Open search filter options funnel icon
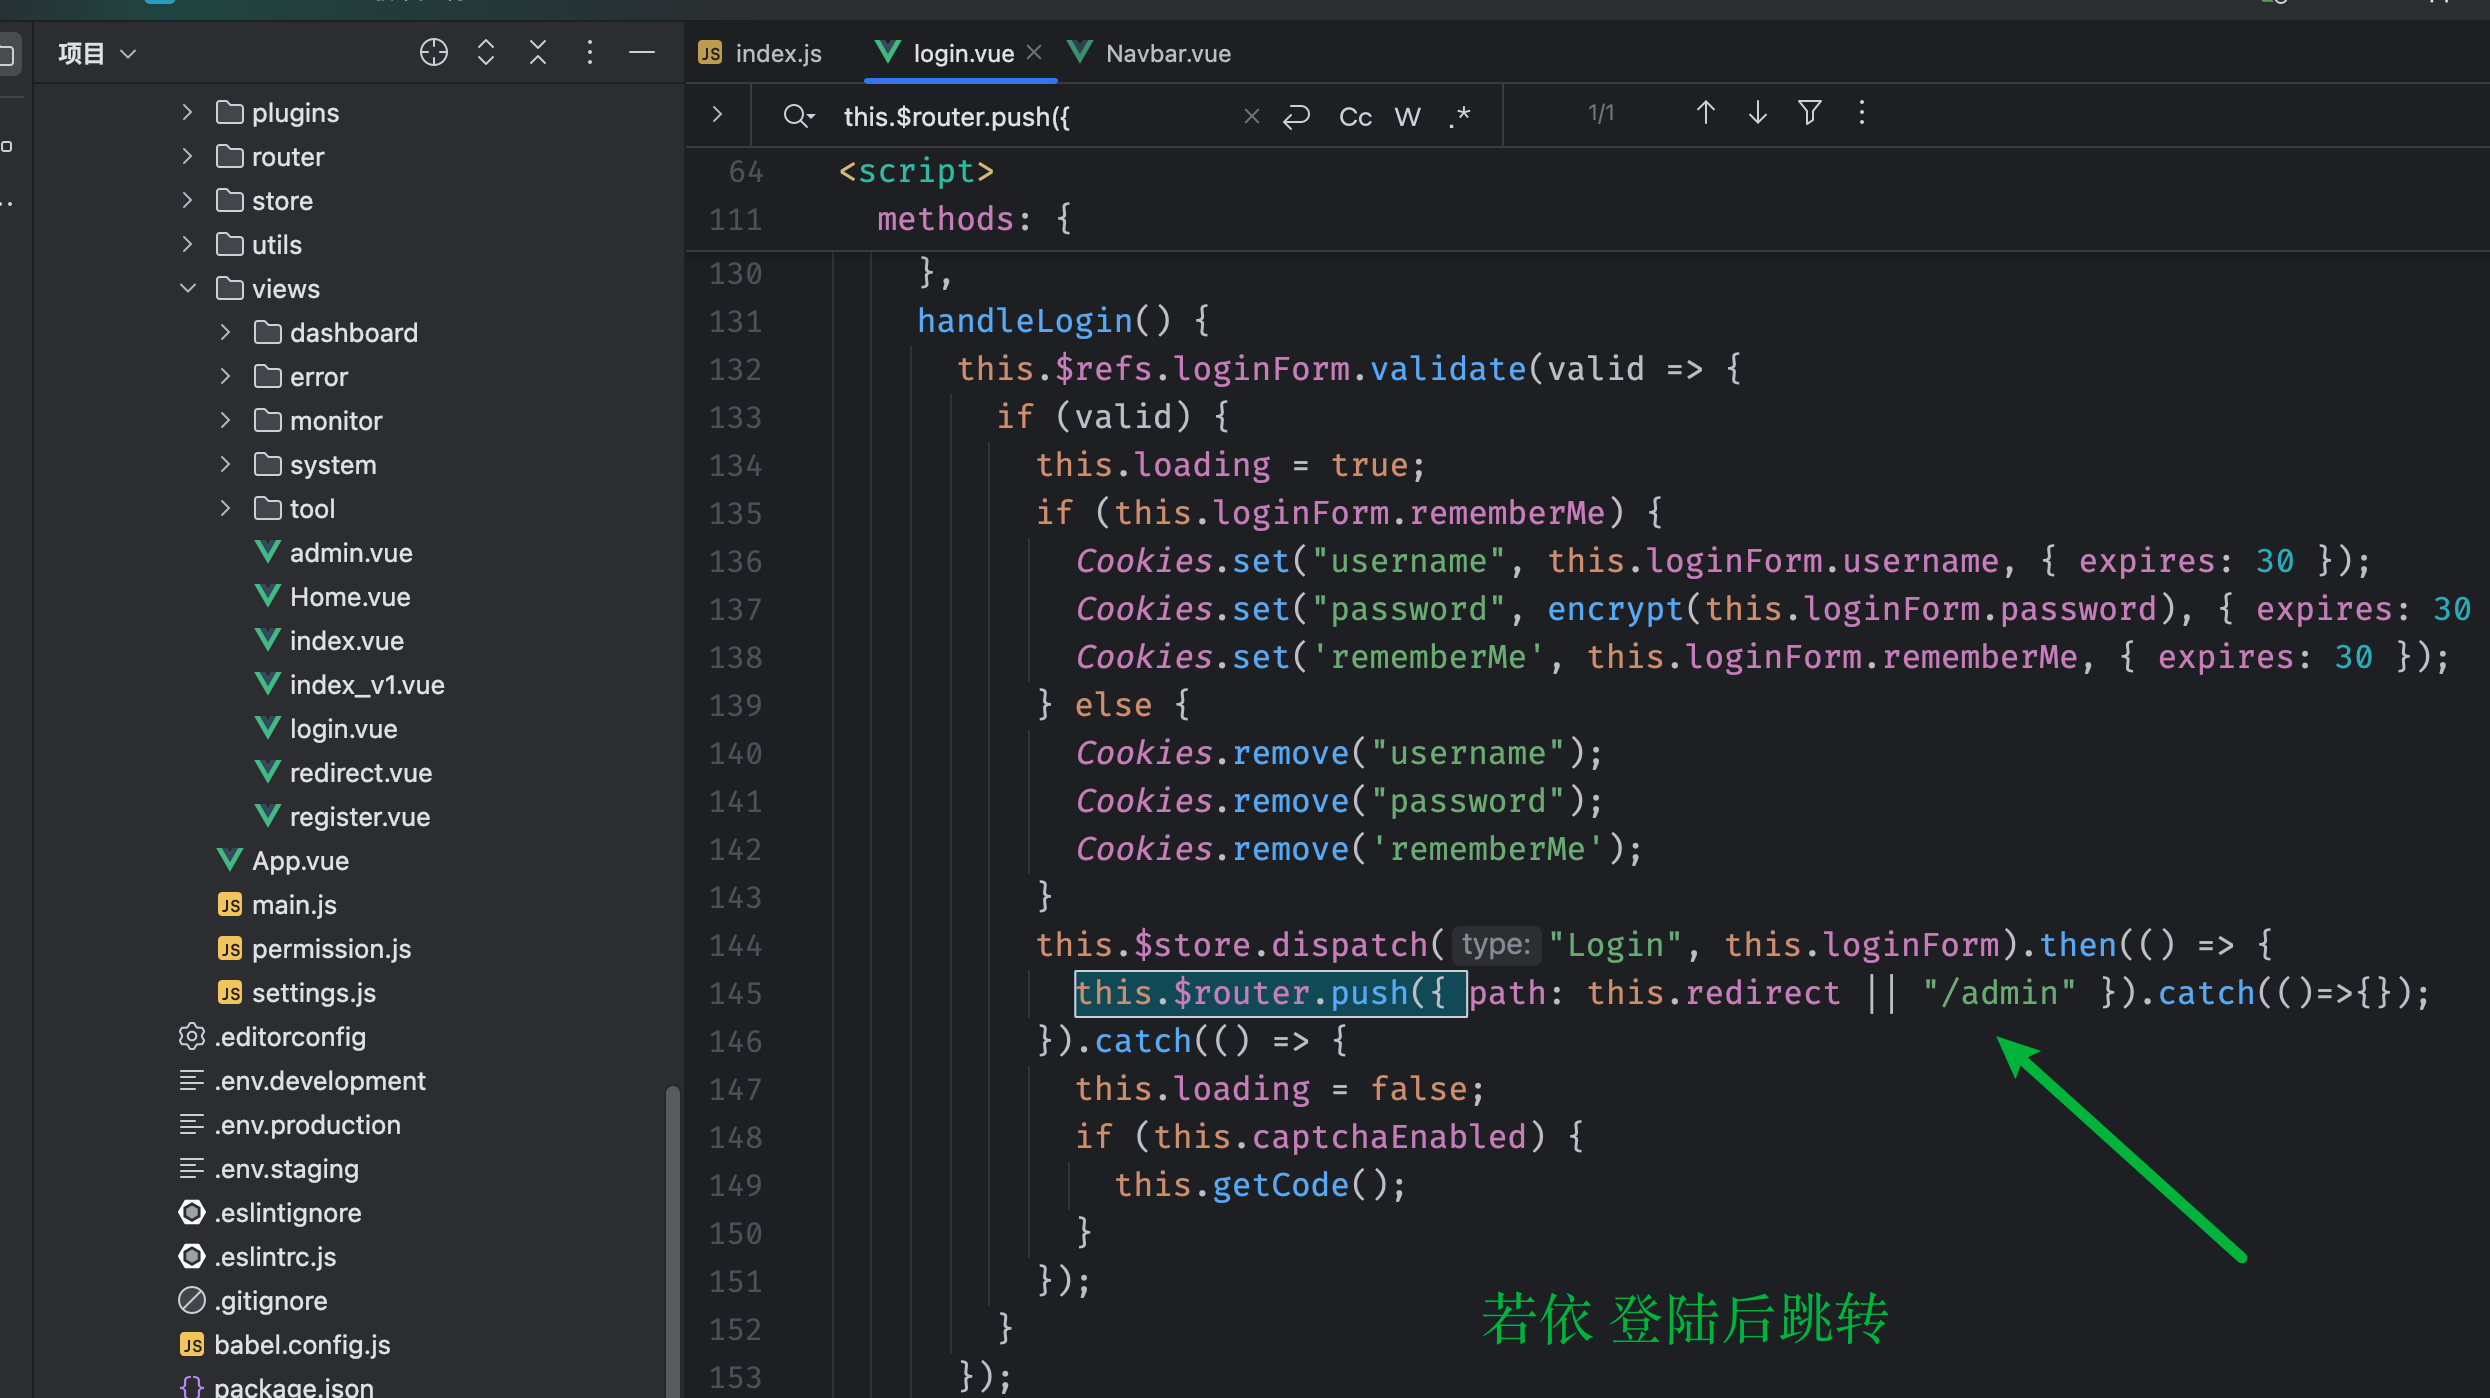This screenshot has height=1398, width=2490. pyautogui.click(x=1810, y=113)
